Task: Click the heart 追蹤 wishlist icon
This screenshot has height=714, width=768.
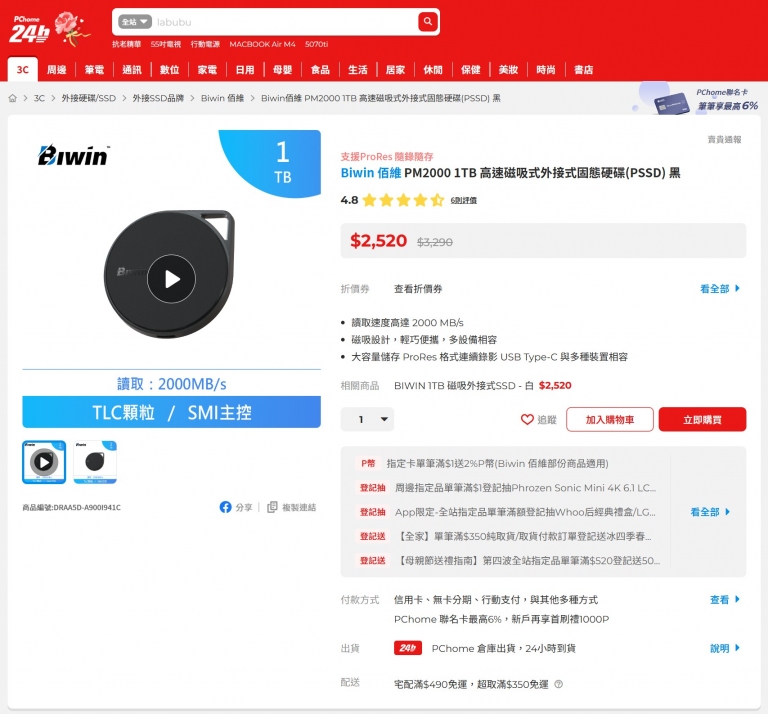Action: point(527,420)
